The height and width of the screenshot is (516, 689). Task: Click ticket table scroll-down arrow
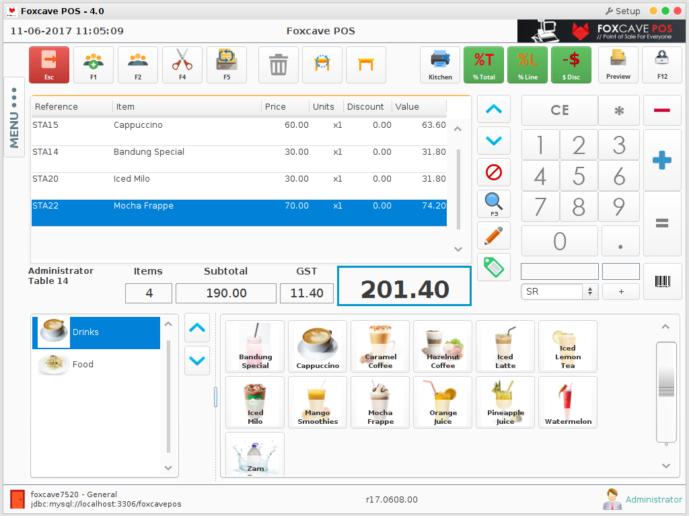(x=458, y=249)
